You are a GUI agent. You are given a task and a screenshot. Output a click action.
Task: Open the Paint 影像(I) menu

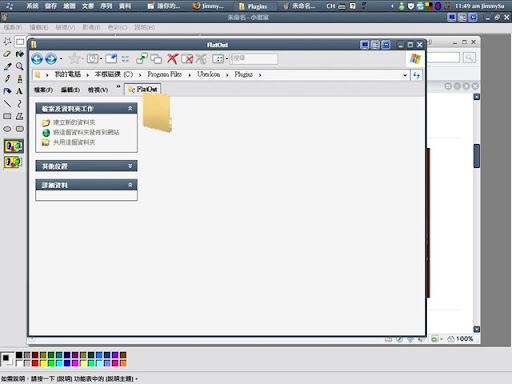pyautogui.click(x=91, y=27)
